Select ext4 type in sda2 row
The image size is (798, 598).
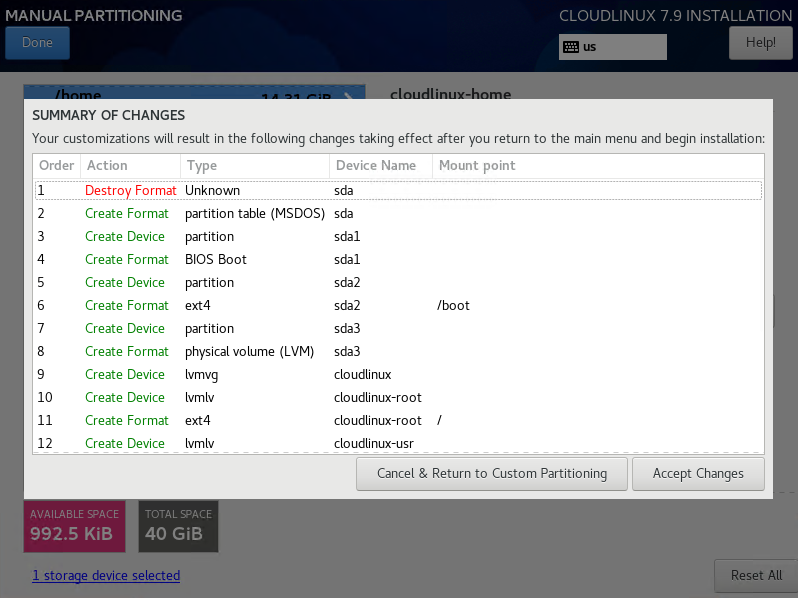coord(197,305)
